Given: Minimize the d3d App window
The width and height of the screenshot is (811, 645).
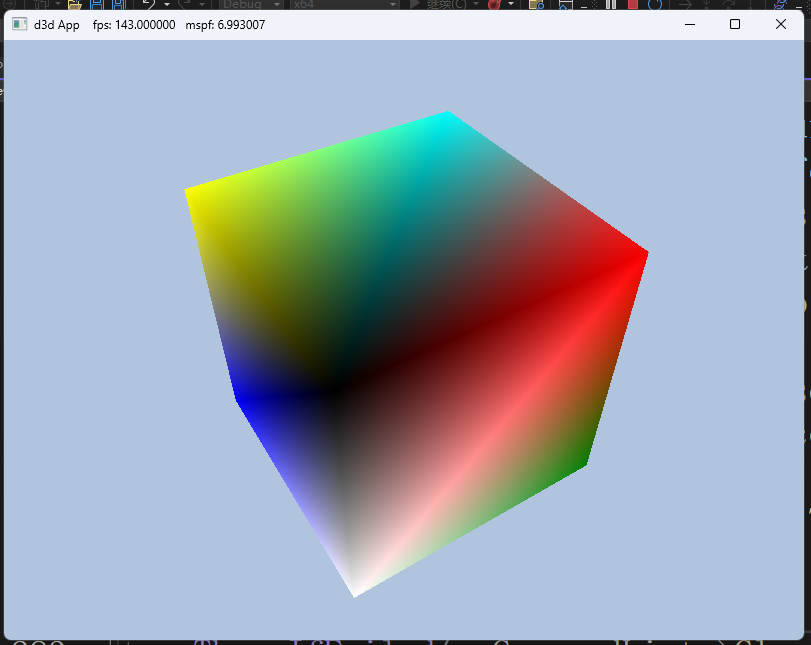Looking at the screenshot, I should pos(689,24).
